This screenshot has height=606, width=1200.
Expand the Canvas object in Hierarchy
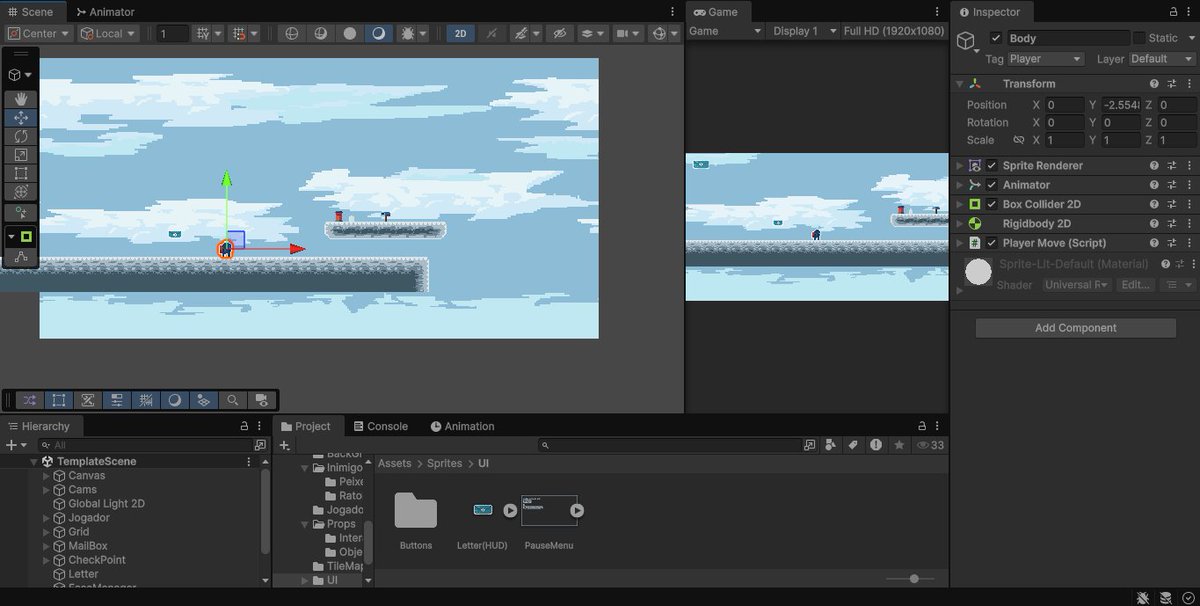coord(46,476)
